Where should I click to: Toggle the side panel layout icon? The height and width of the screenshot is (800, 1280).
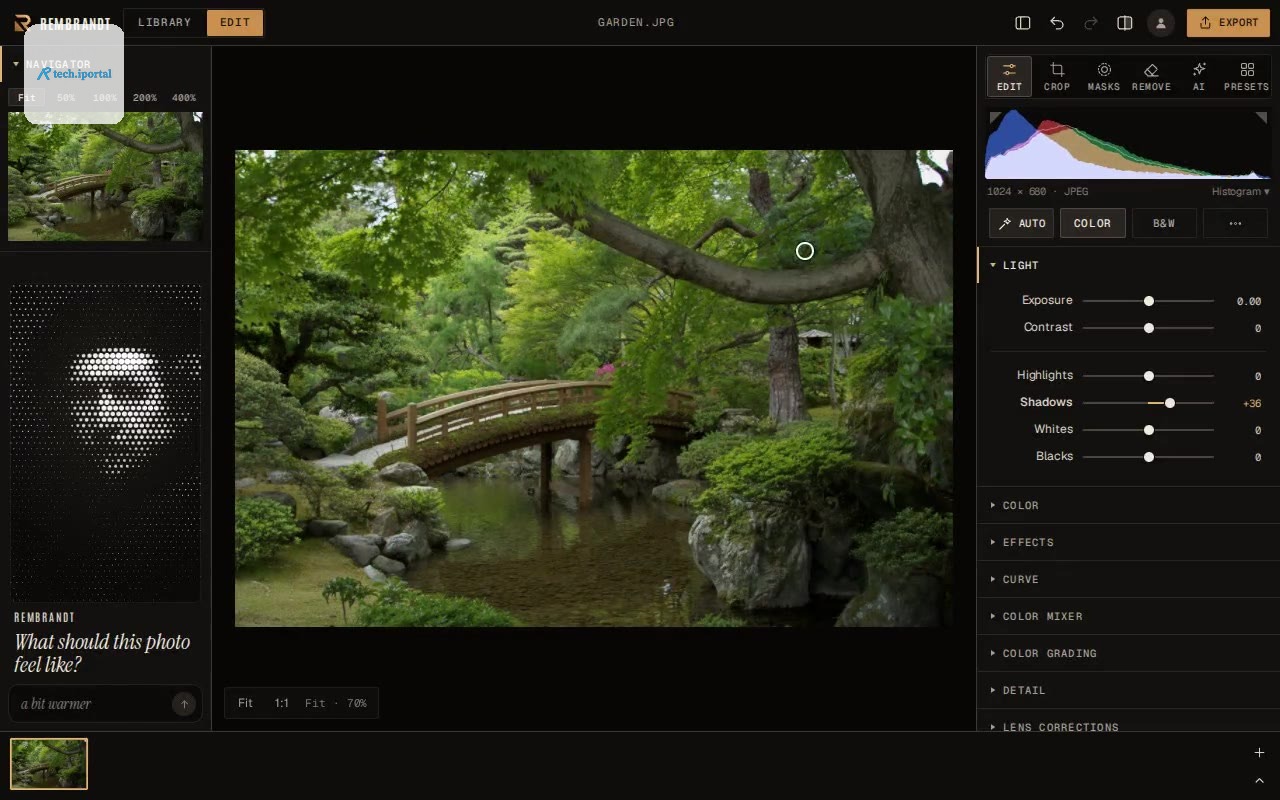point(1023,22)
